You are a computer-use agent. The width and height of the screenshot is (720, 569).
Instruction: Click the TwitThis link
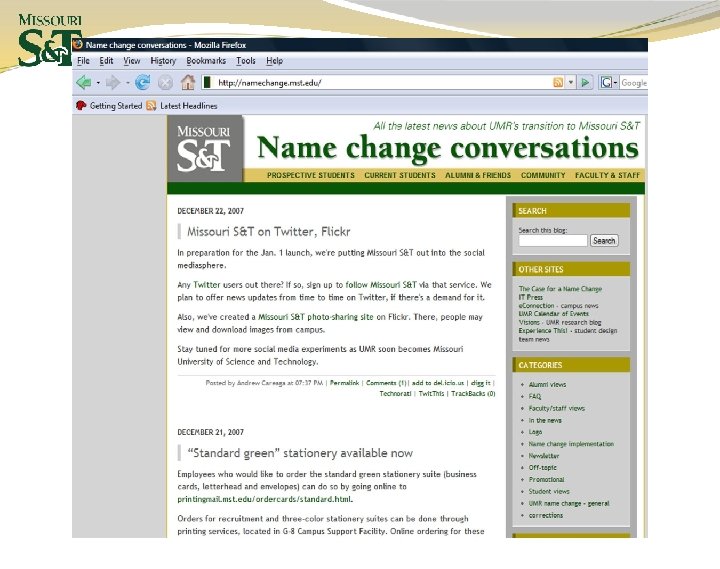pyautogui.click(x=431, y=394)
